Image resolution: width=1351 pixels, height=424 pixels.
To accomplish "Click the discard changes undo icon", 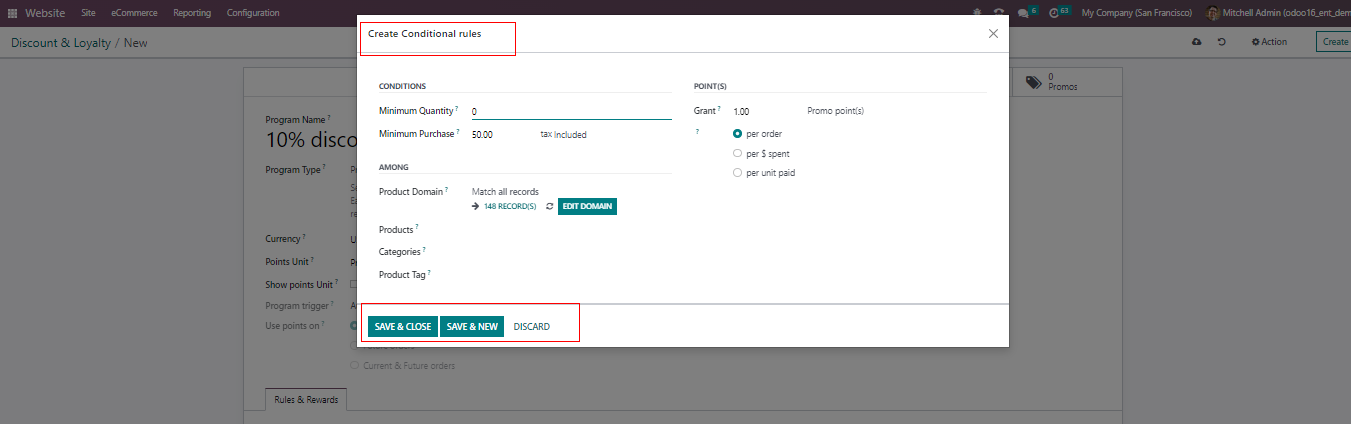I will (x=1221, y=42).
